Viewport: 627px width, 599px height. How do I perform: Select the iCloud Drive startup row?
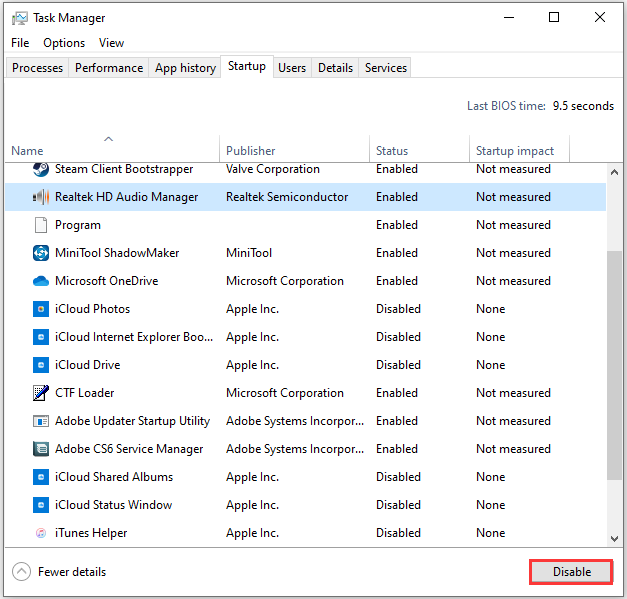300,365
